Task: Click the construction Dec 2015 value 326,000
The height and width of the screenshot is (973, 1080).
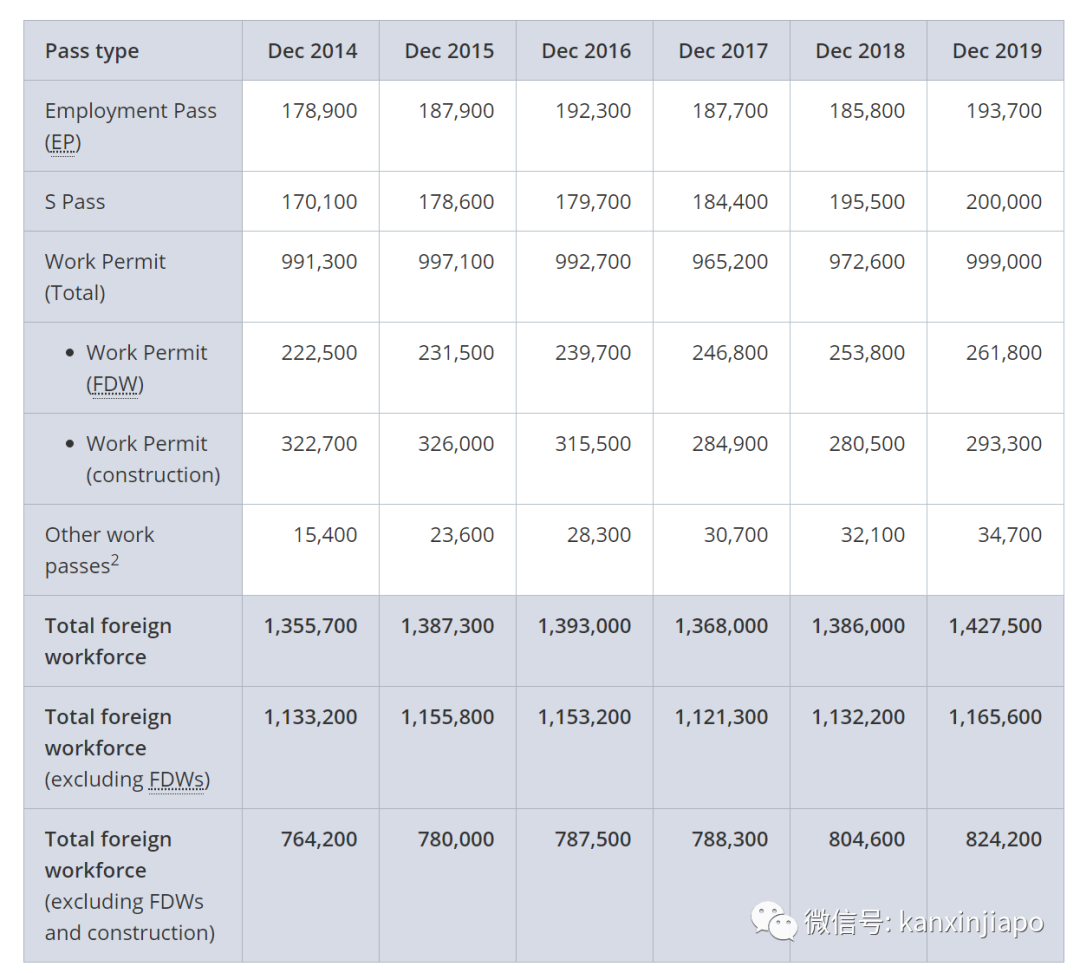Action: click(x=456, y=444)
